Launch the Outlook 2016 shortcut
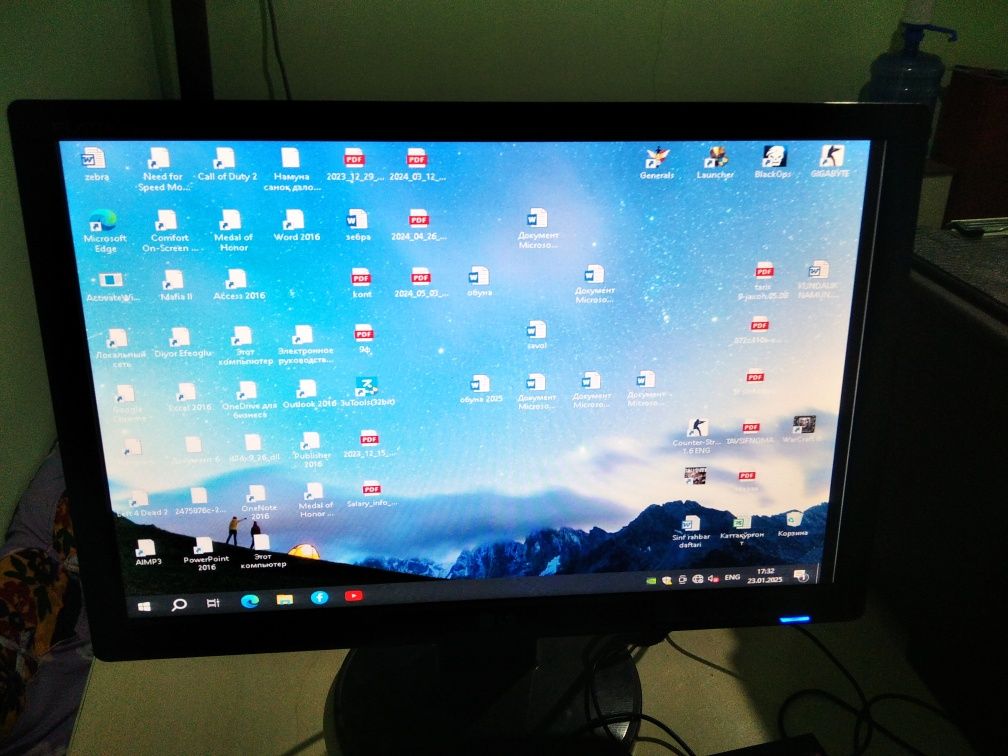1008x756 pixels. tap(308, 393)
